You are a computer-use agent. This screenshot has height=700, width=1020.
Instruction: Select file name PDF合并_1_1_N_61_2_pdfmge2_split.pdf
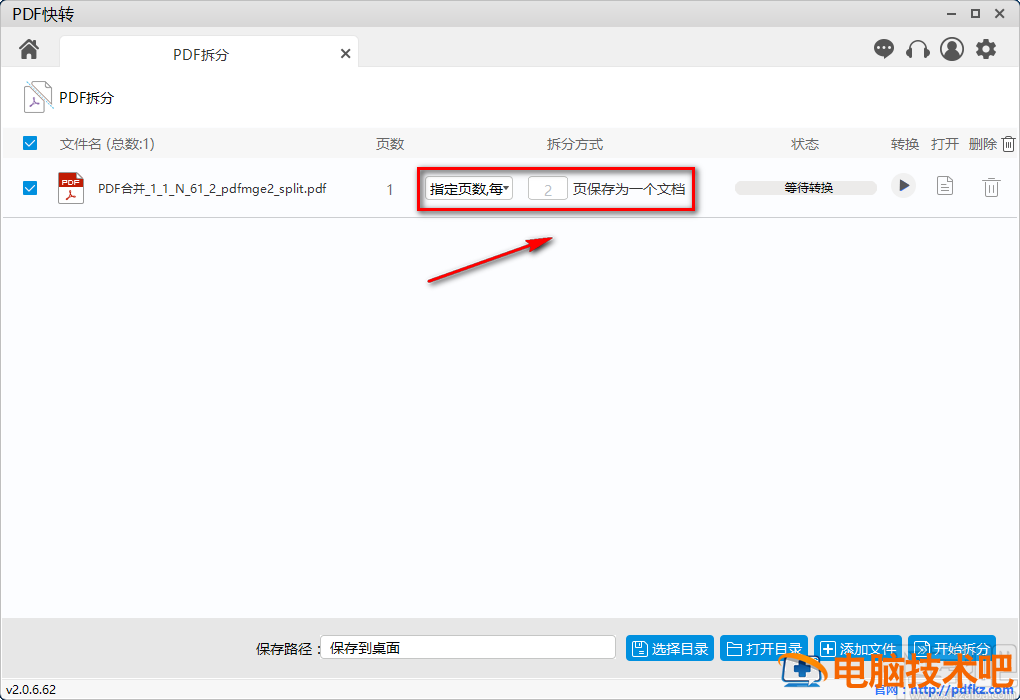click(212, 189)
